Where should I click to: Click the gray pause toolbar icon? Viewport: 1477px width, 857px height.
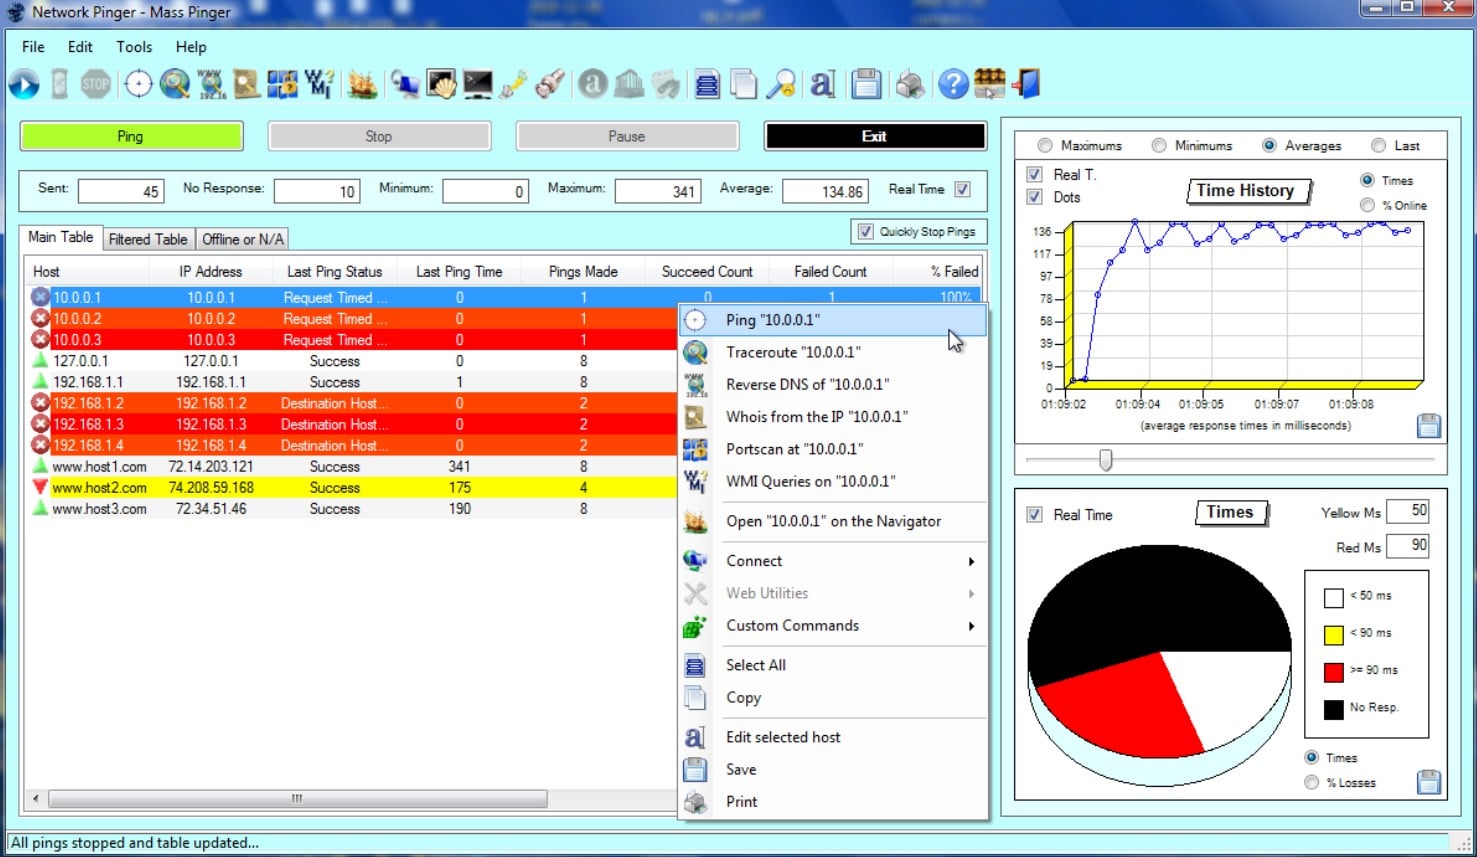tap(60, 85)
